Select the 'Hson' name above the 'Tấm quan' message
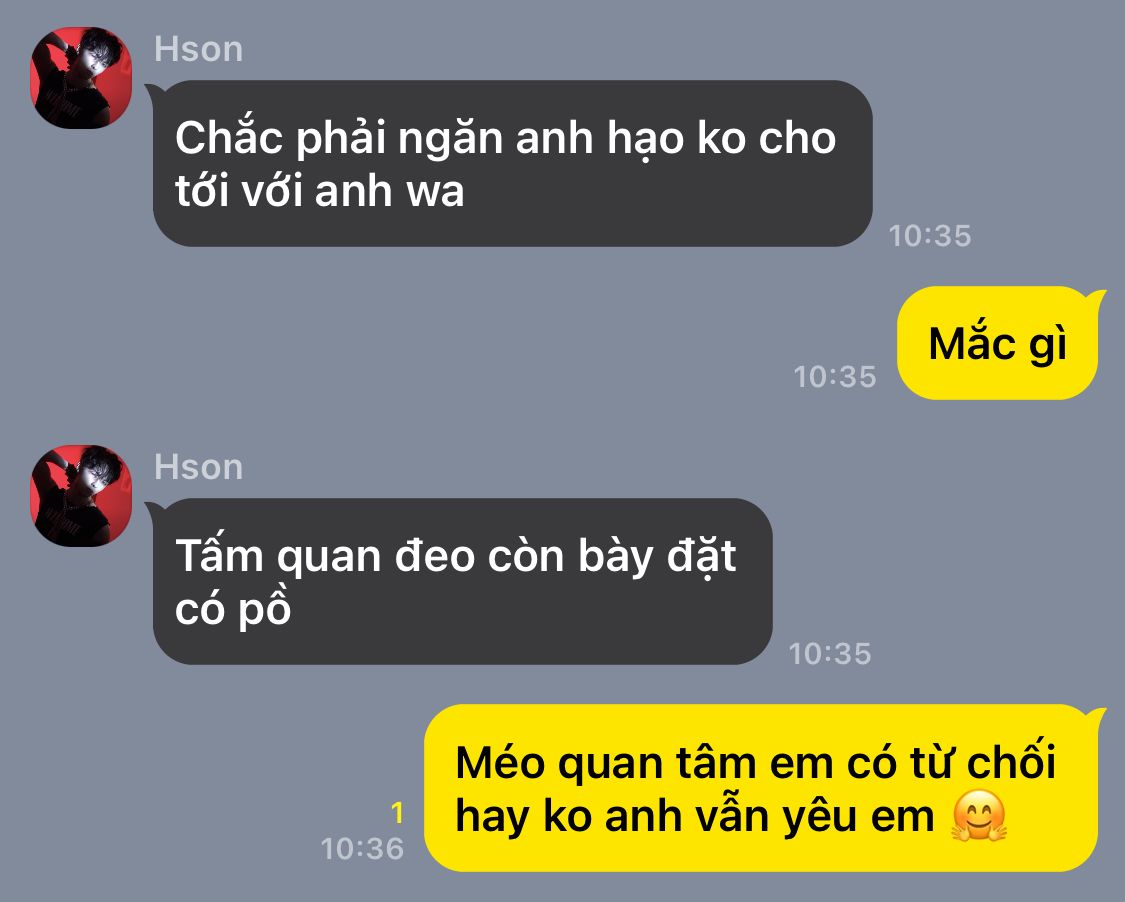This screenshot has height=902, width=1125. (199, 467)
